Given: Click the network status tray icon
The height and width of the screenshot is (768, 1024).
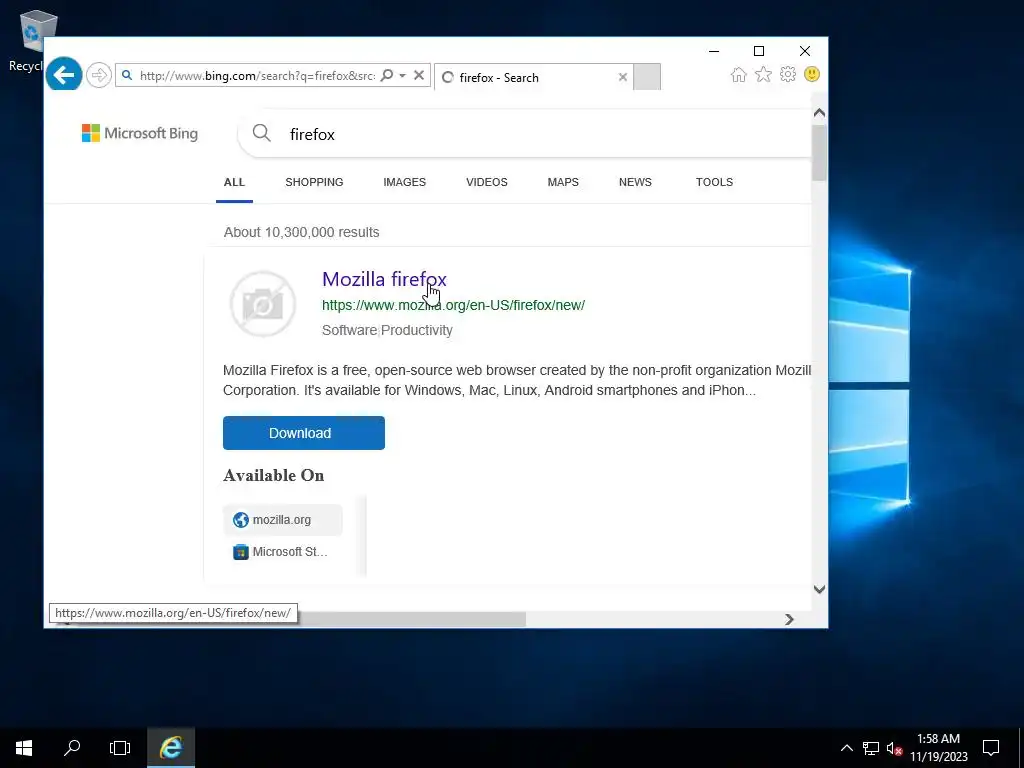Looking at the screenshot, I should tap(871, 748).
